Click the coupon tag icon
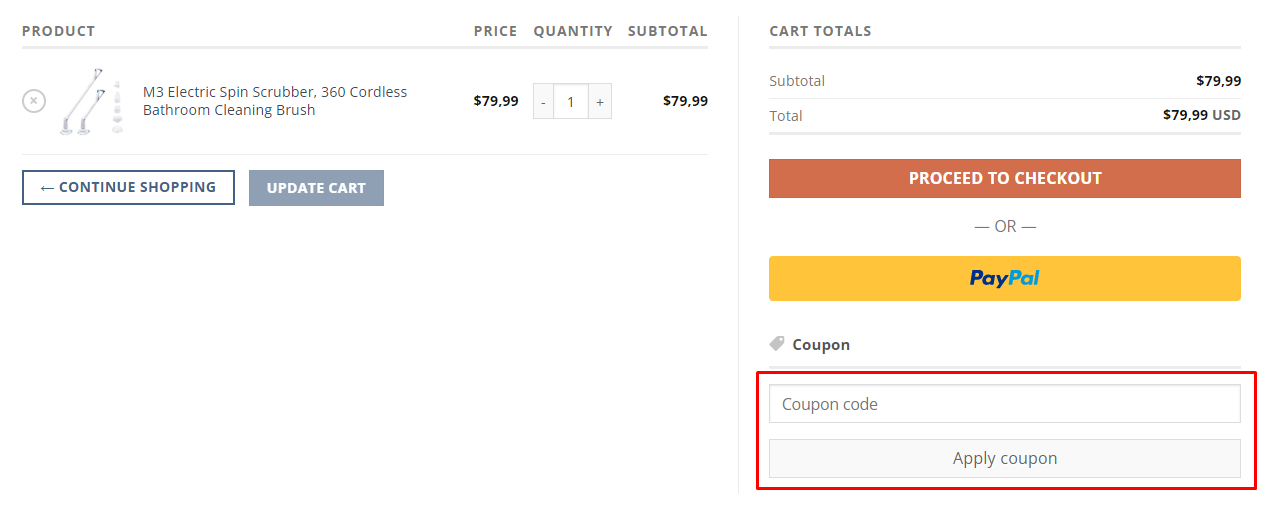 777,344
